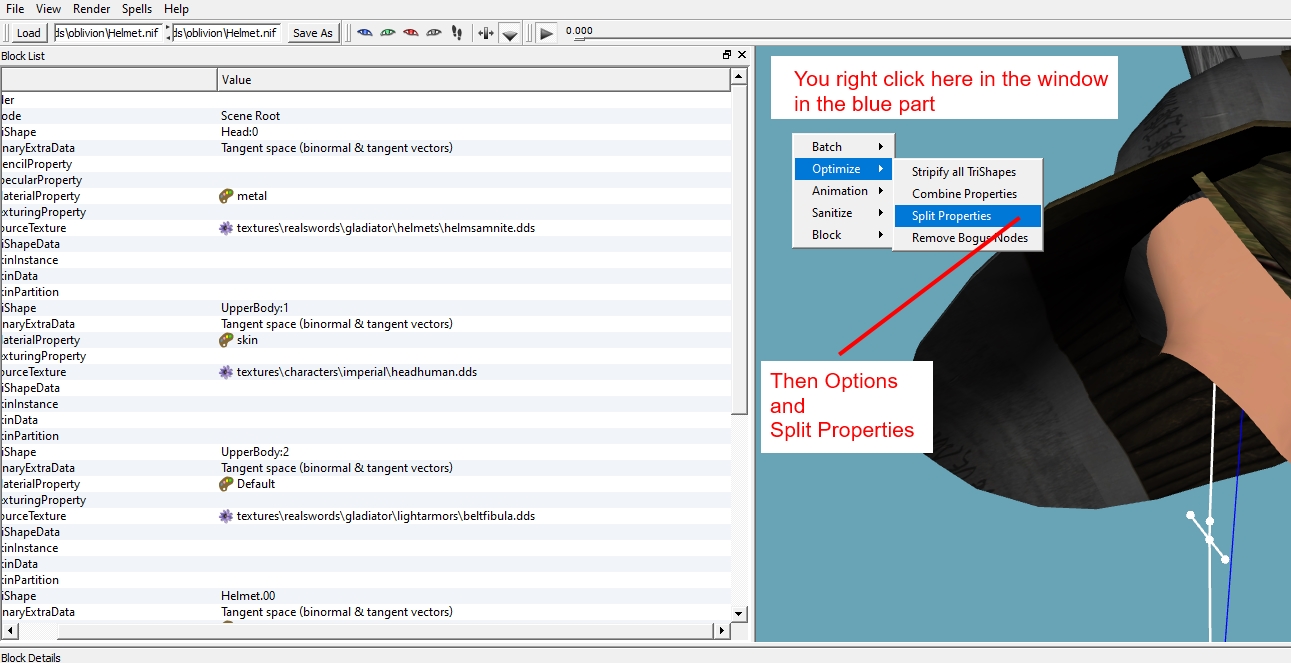Choose Combine Properties
The image size is (1291, 663).
[x=967, y=194]
